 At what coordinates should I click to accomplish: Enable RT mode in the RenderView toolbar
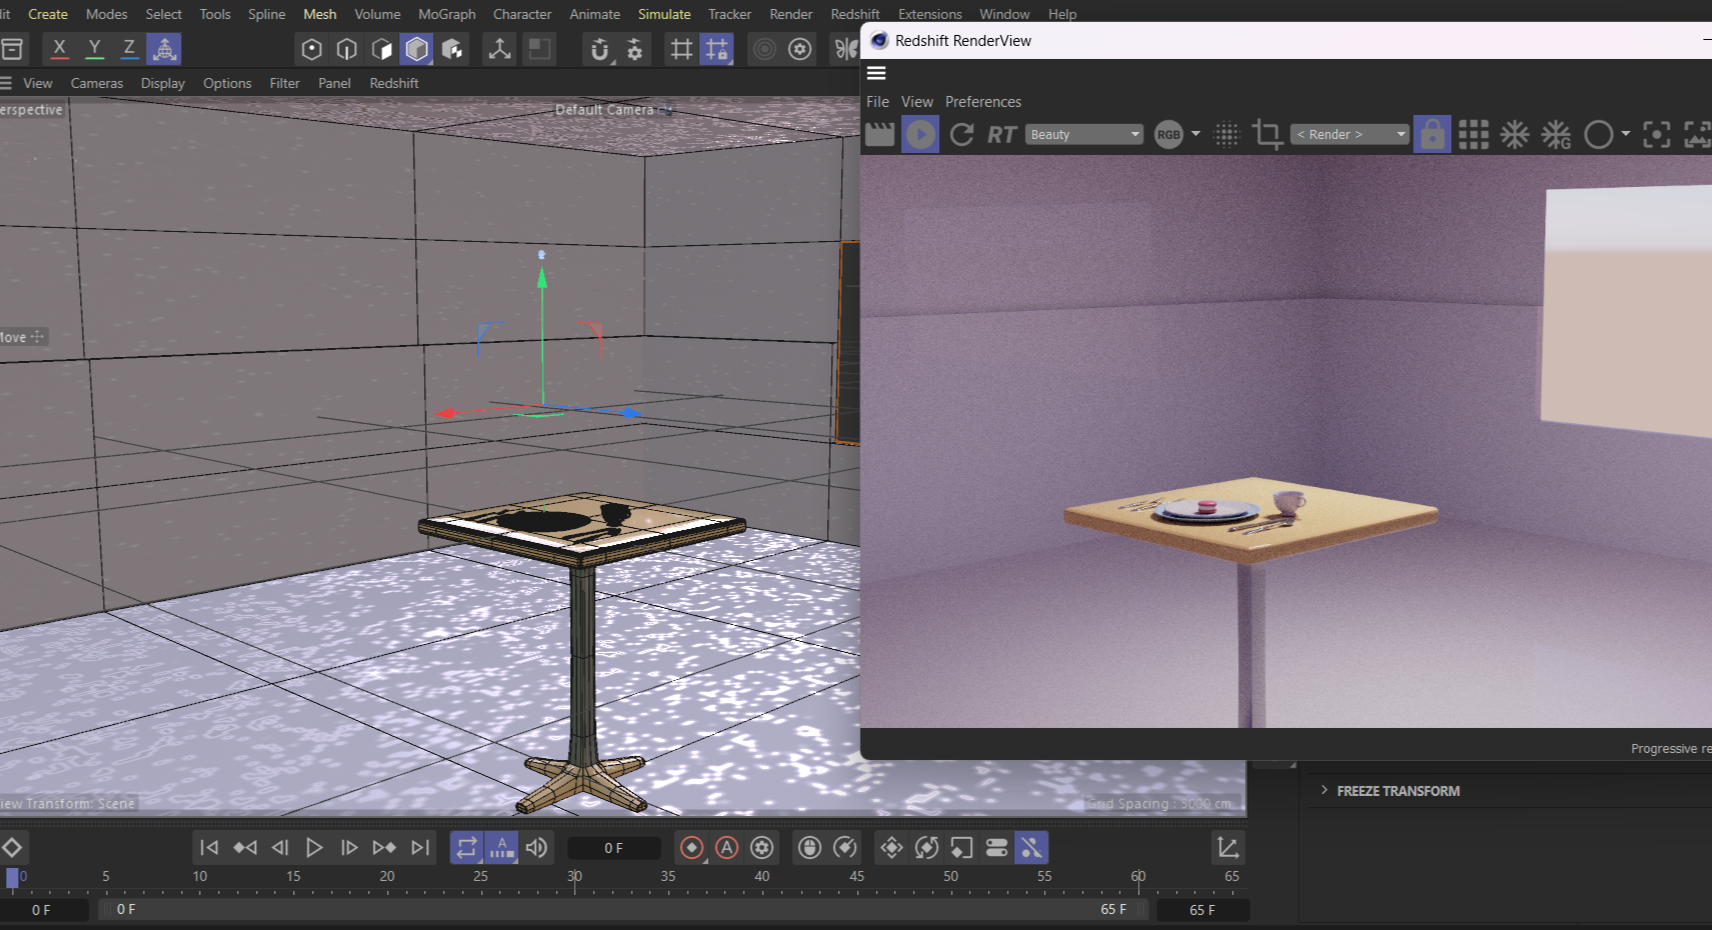(x=1001, y=134)
